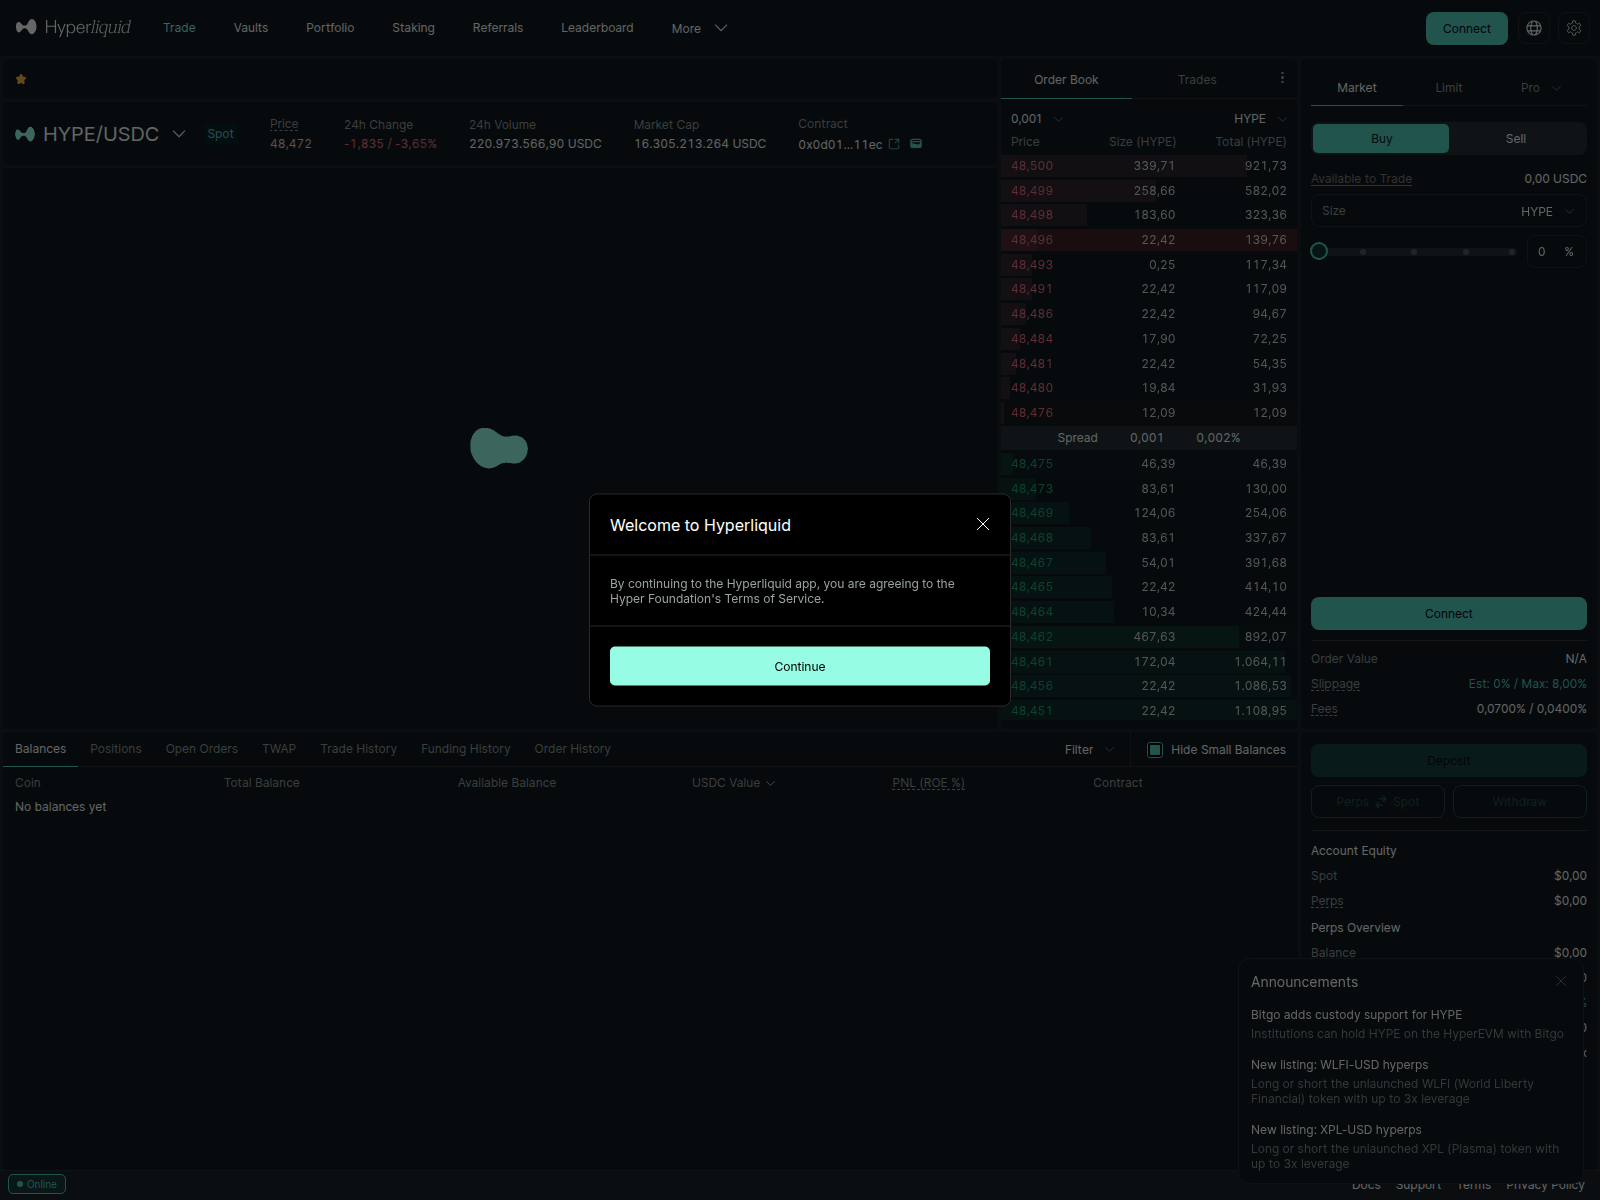This screenshot has width=1600, height=1200.
Task: Click the Perps to Spot transfer button
Action: [1378, 802]
